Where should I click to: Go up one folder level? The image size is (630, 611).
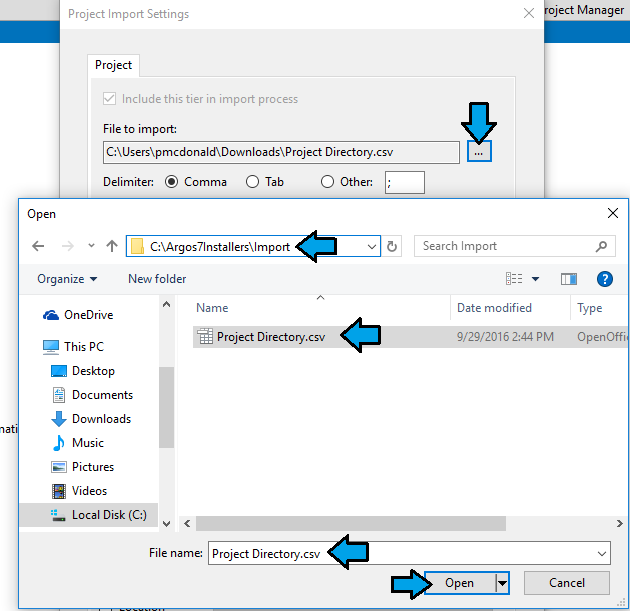(x=112, y=246)
